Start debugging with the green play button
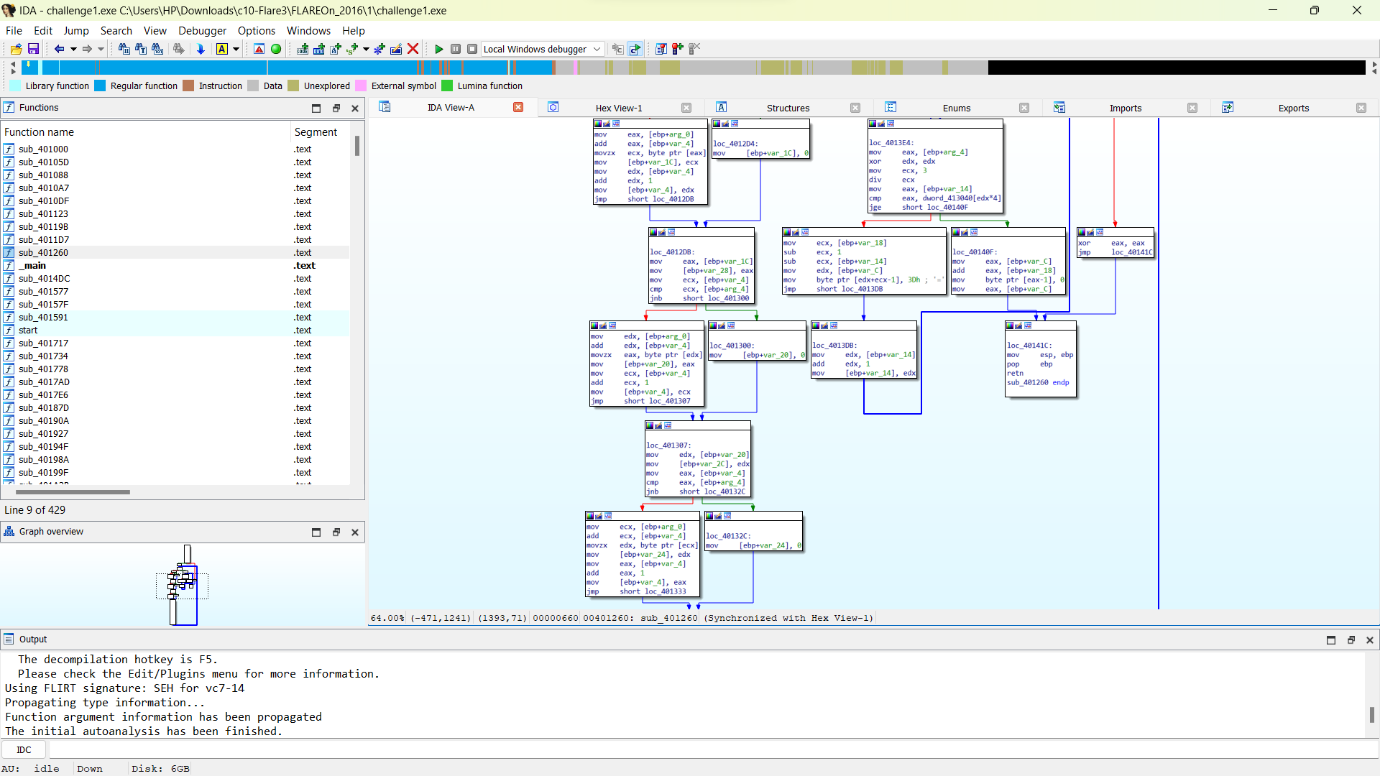The image size is (1380, 776). (x=438, y=49)
